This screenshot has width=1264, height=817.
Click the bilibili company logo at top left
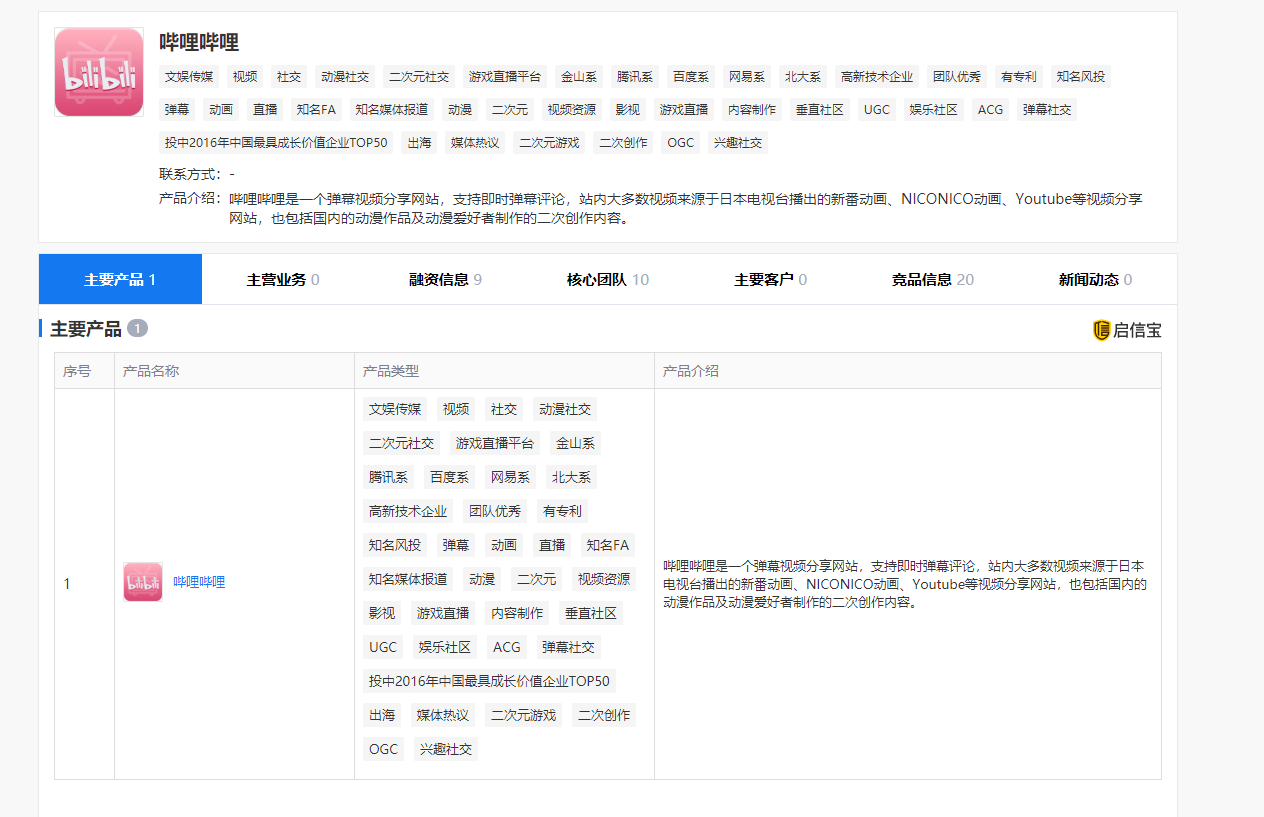point(98,73)
